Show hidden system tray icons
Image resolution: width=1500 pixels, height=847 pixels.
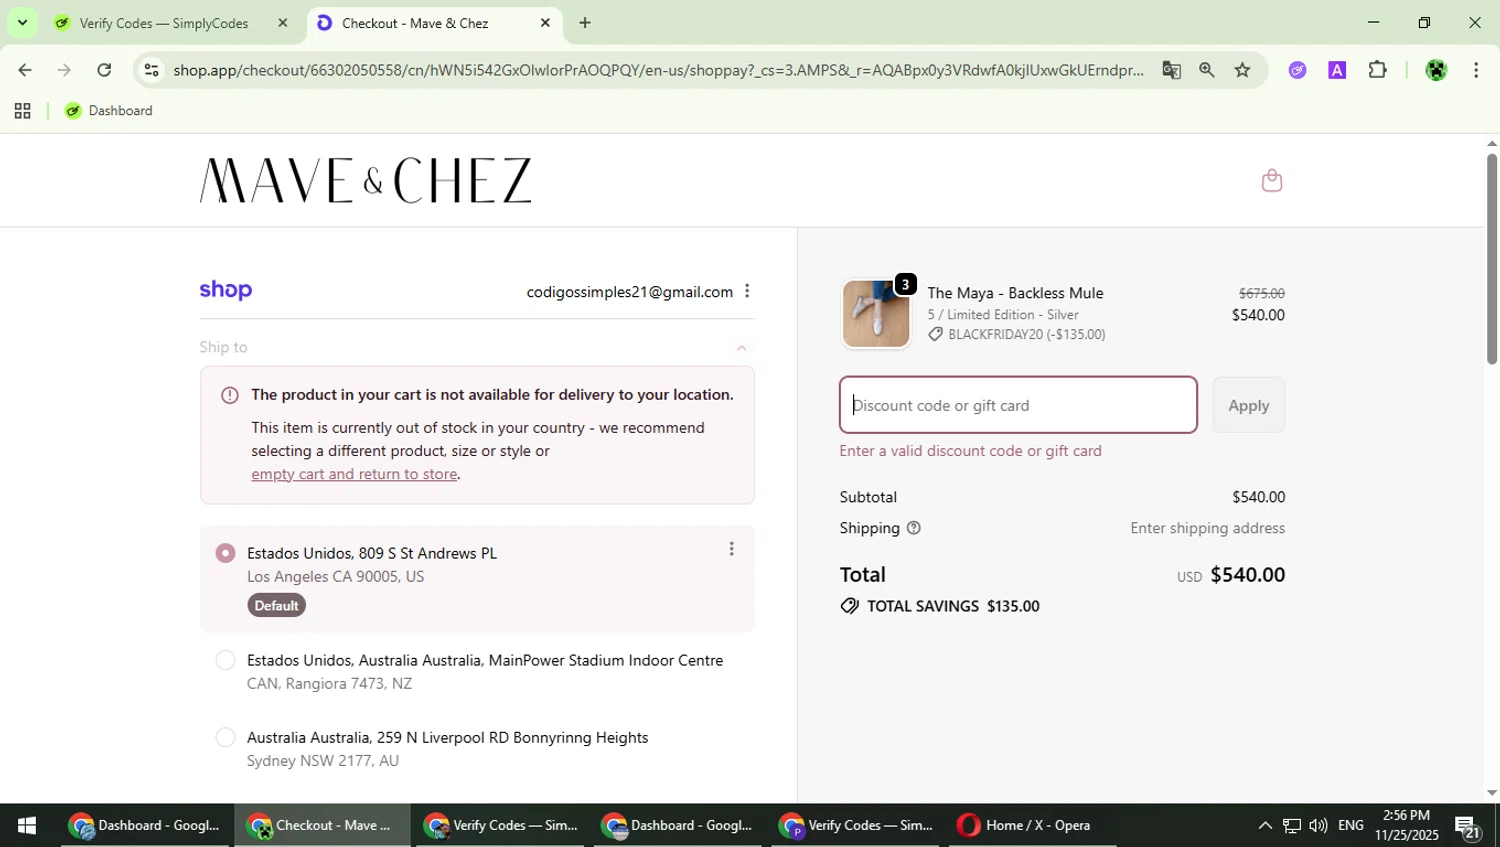point(1265,825)
